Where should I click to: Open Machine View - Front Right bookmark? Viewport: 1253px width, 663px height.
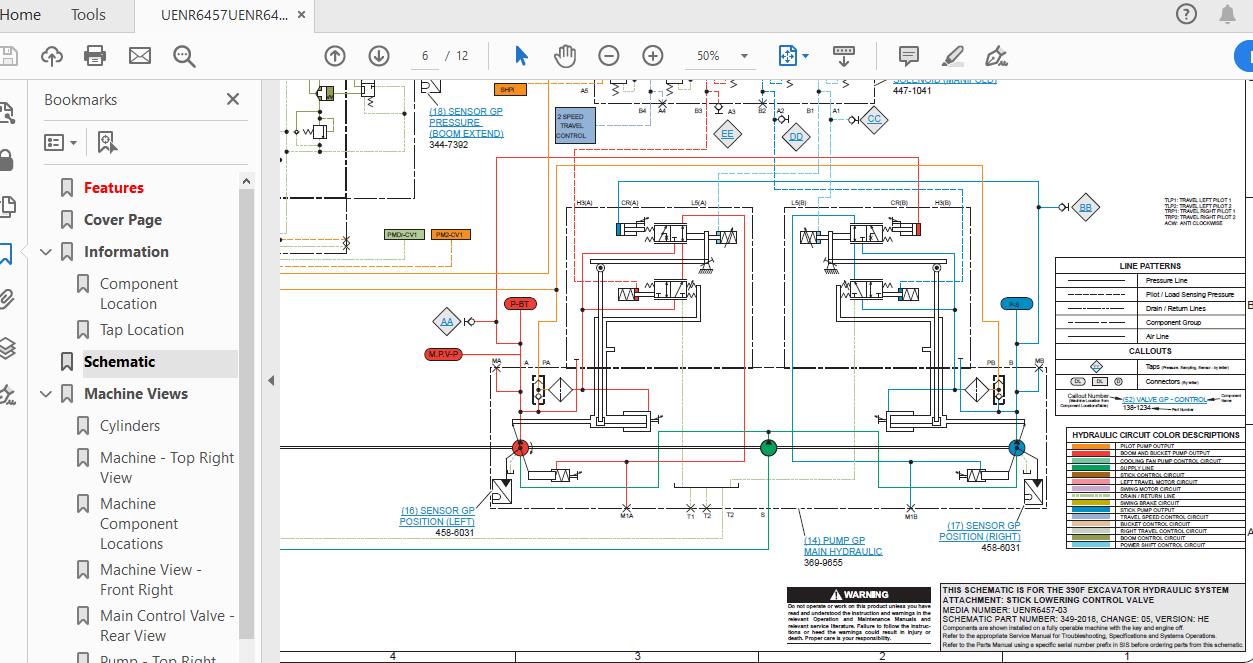tap(151, 580)
